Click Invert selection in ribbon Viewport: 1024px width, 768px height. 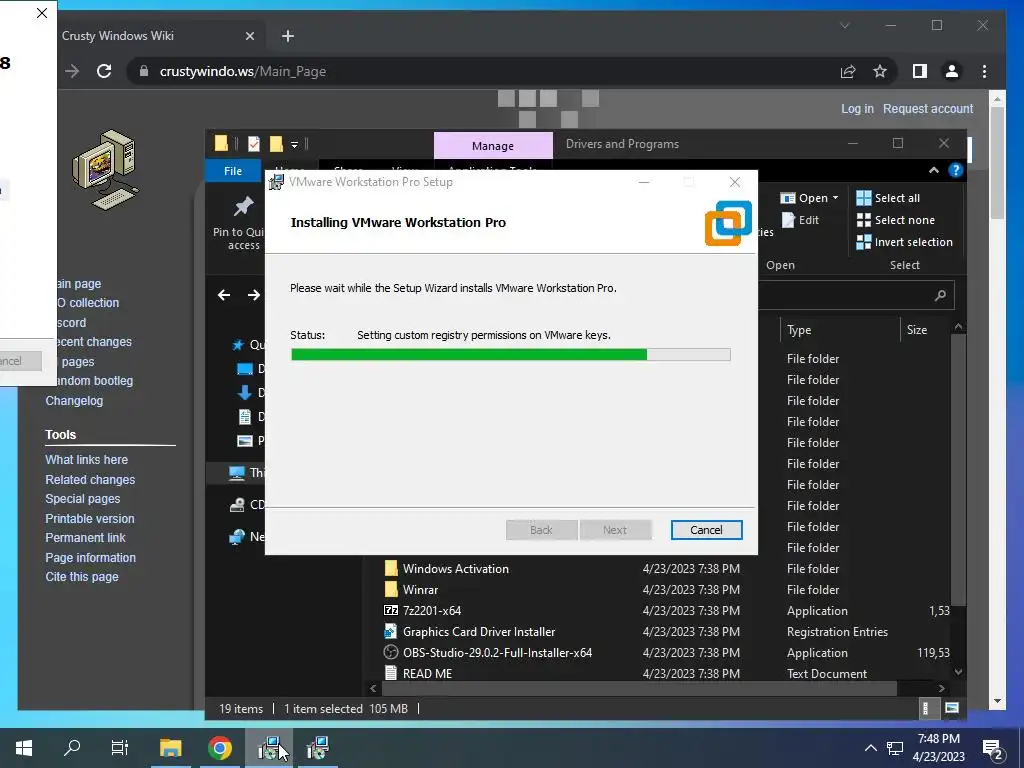904,242
